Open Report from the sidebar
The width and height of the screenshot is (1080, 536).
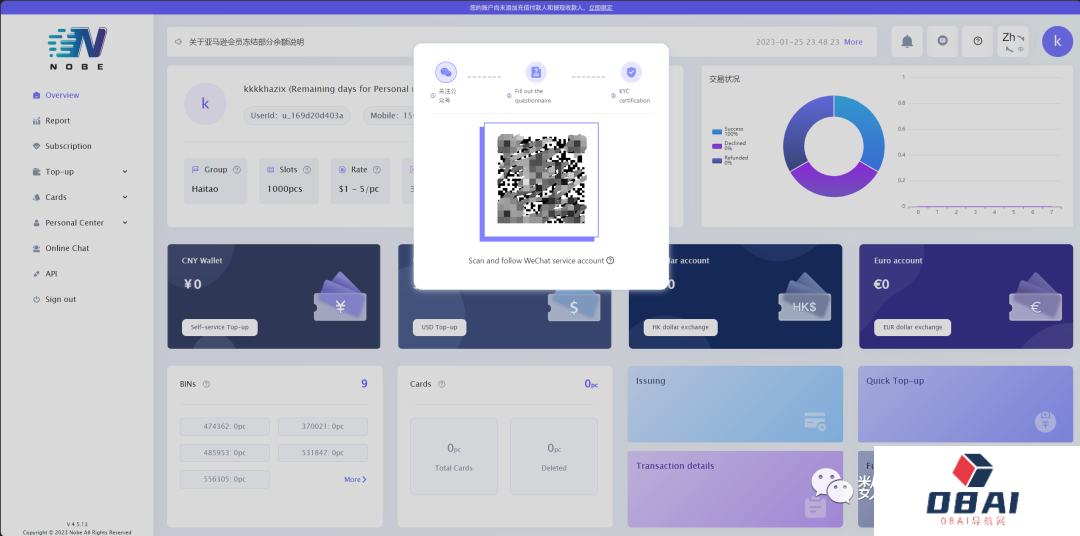click(x=58, y=121)
